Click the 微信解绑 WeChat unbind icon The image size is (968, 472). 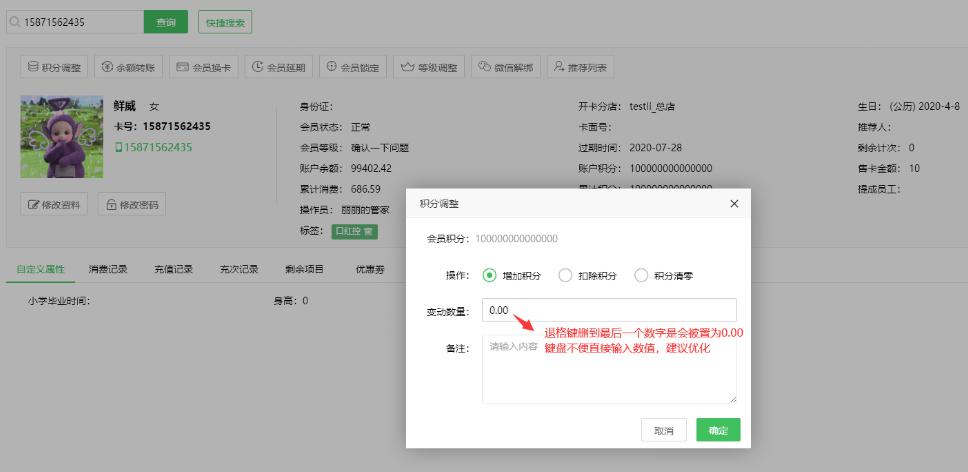pos(505,67)
